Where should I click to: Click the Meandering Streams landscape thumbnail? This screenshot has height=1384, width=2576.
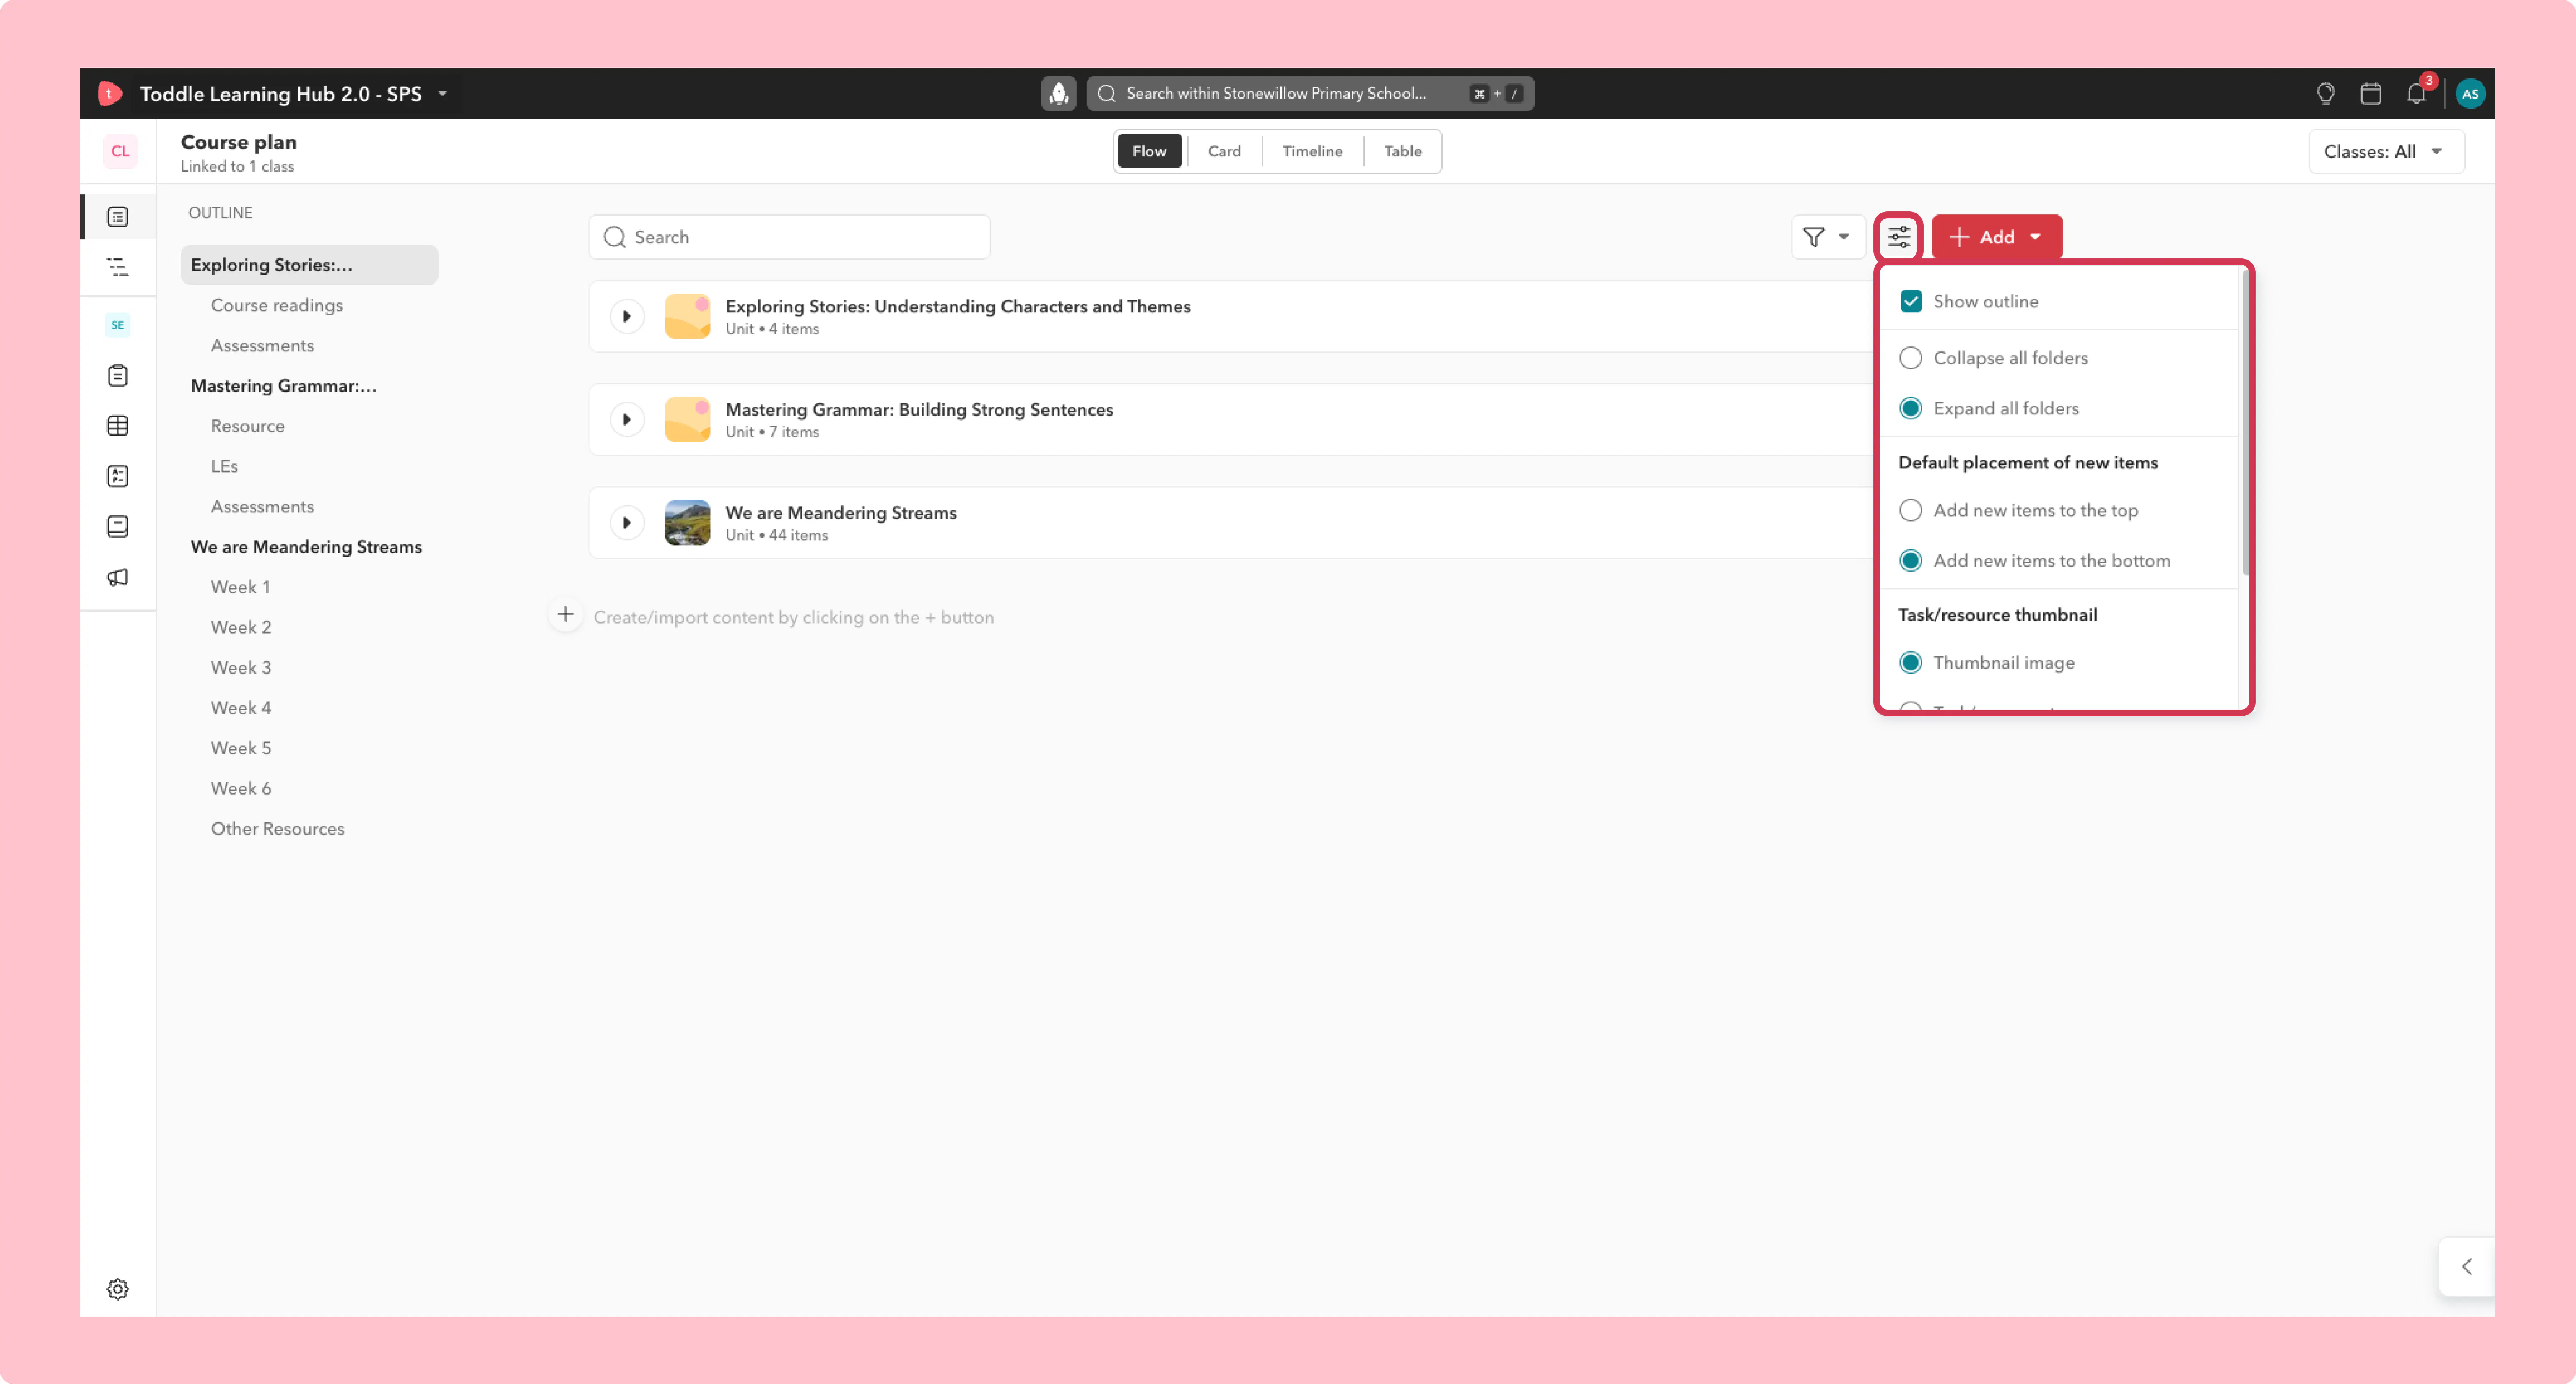[687, 522]
